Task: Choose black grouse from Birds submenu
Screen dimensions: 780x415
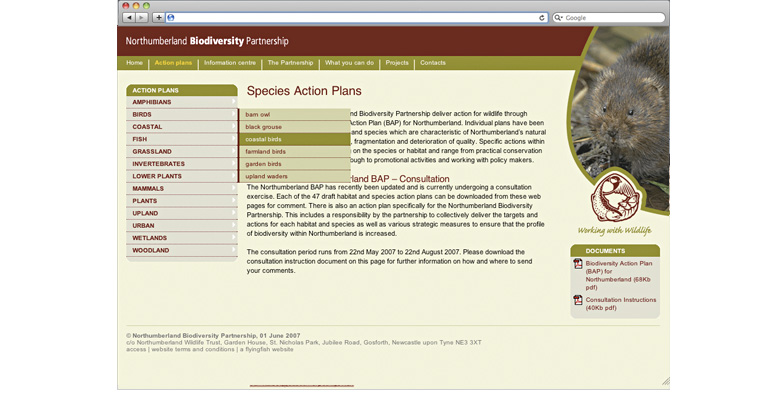Action: pyautogui.click(x=294, y=127)
